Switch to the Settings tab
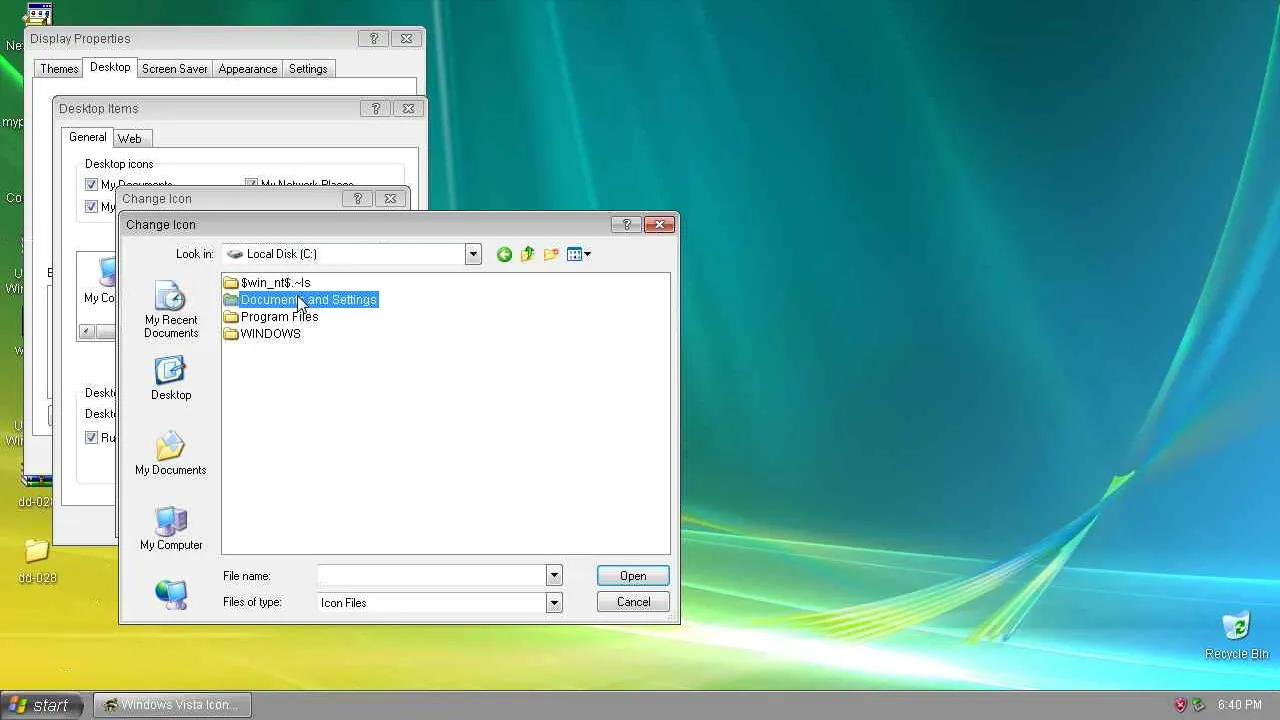 click(x=308, y=69)
